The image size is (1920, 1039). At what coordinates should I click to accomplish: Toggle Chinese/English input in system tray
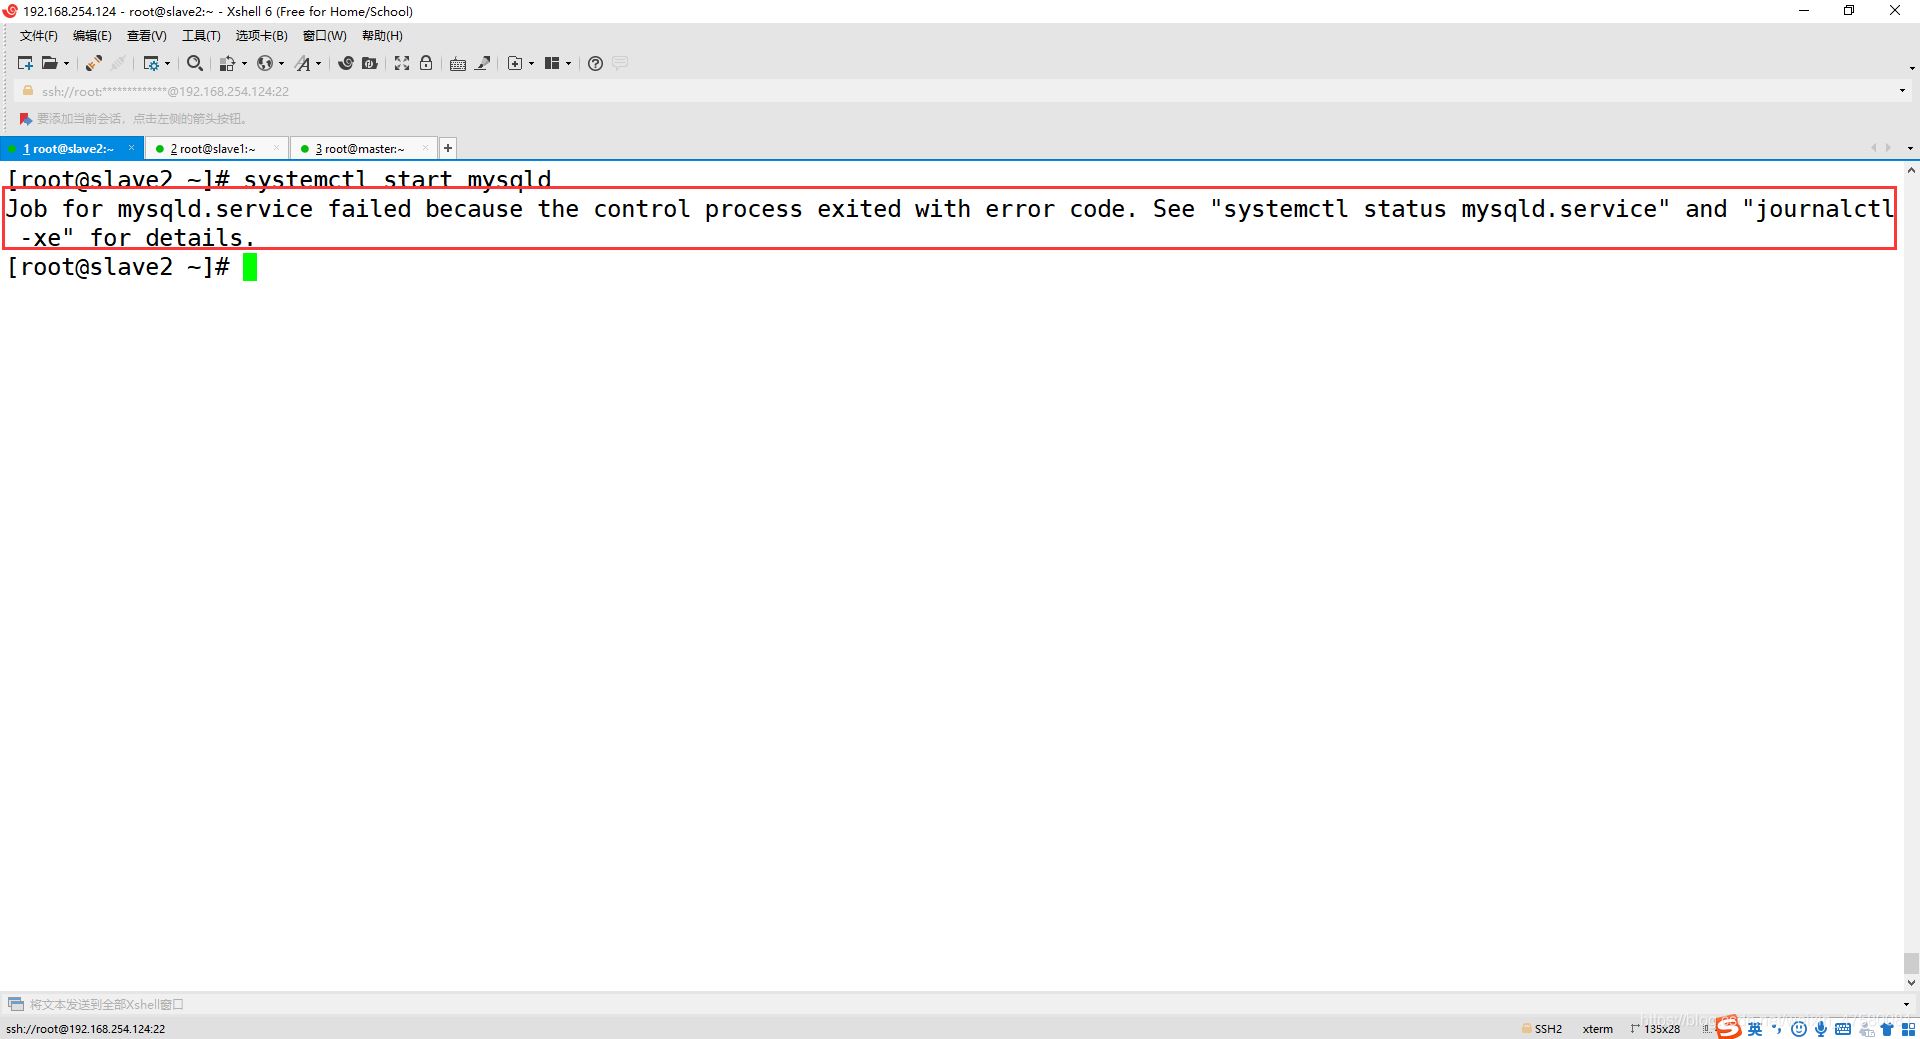point(1755,1028)
